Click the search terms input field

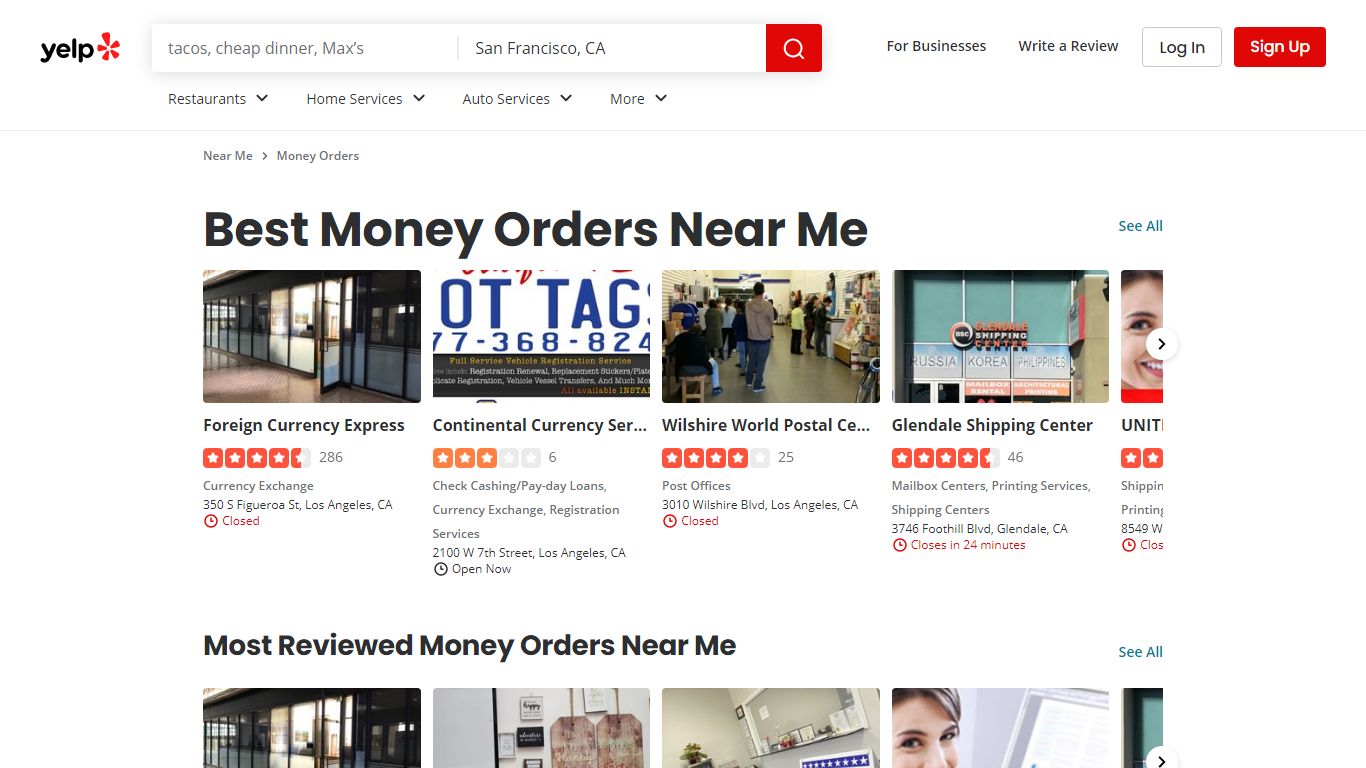pos(305,48)
